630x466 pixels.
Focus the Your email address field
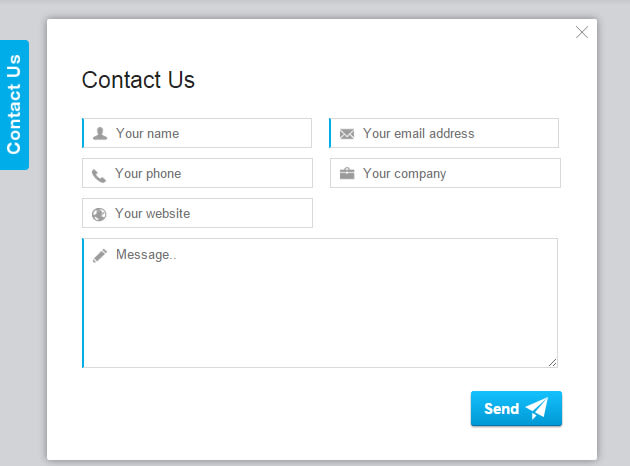(455, 133)
